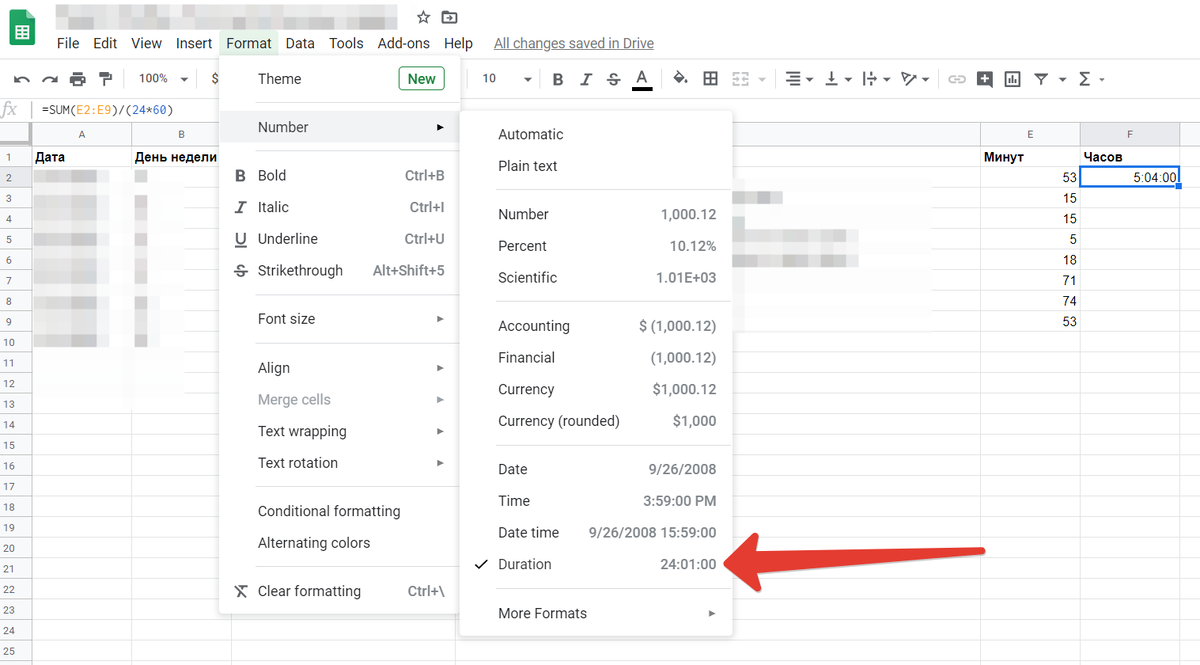
Task: Close the open Format menu
Action: [248, 43]
